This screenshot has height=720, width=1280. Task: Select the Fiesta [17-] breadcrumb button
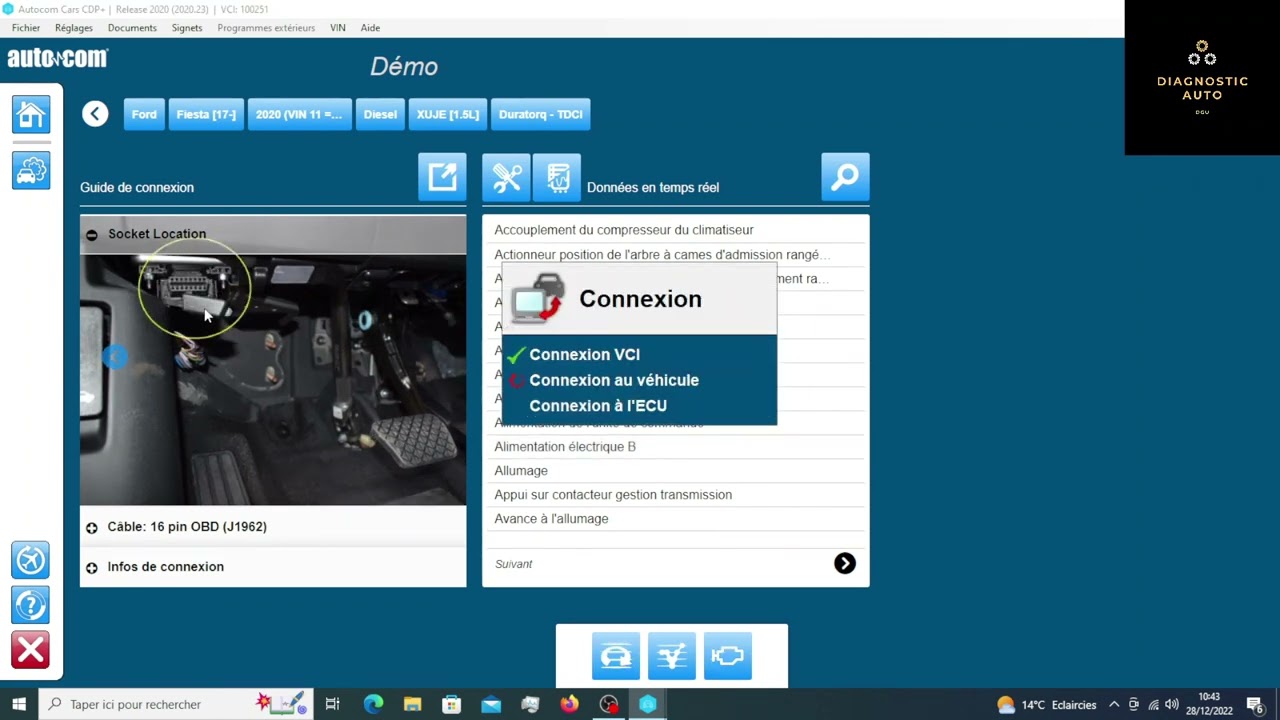coord(206,114)
